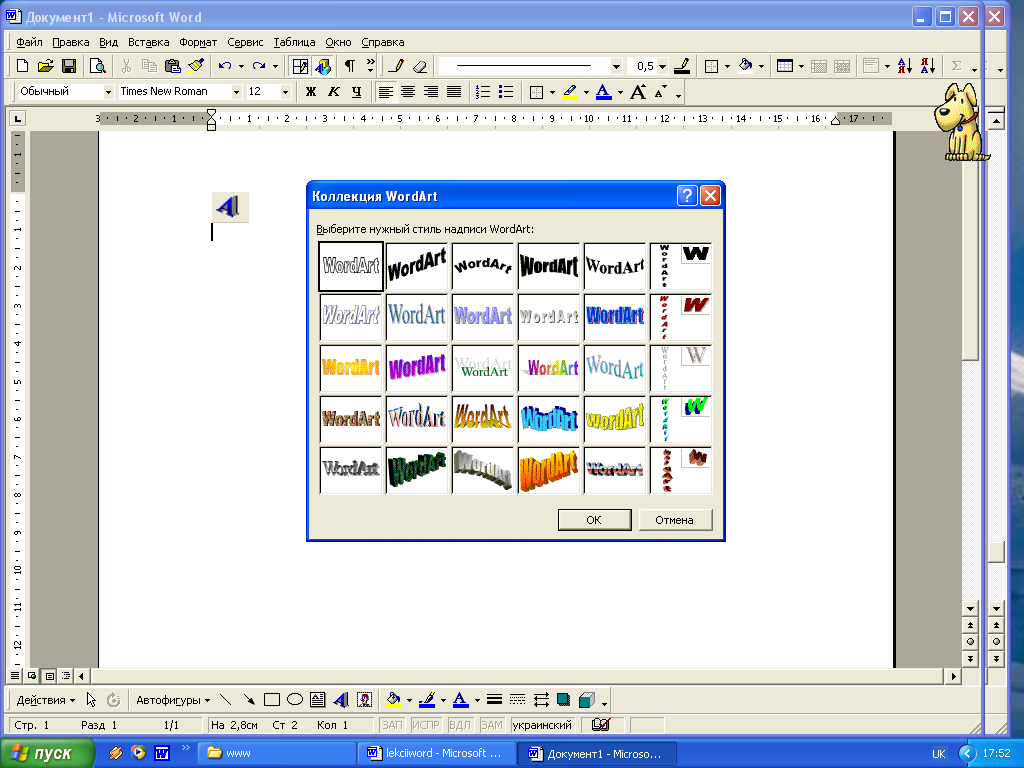Viewport: 1024px width, 768px height.
Task: Toggle Align Right paragraph button
Action: 431,92
